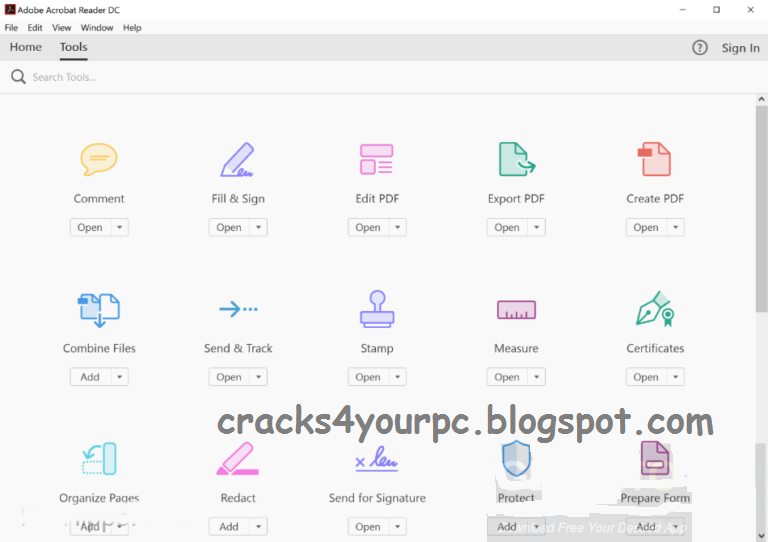Expand the Stamp dropdown arrow
This screenshot has width=768, height=542.
tap(398, 377)
